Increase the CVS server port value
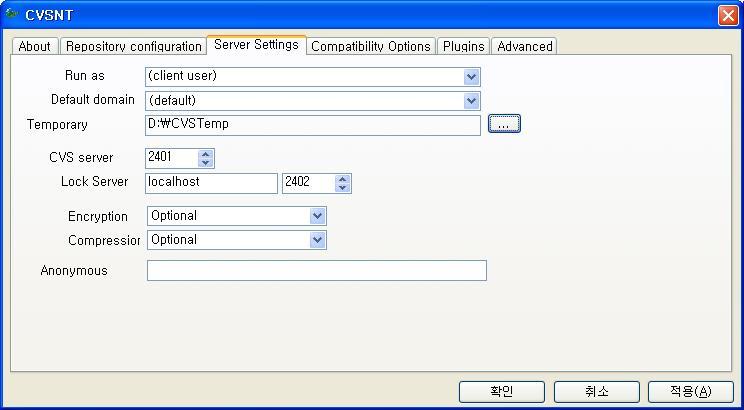744x410 pixels. [205, 154]
